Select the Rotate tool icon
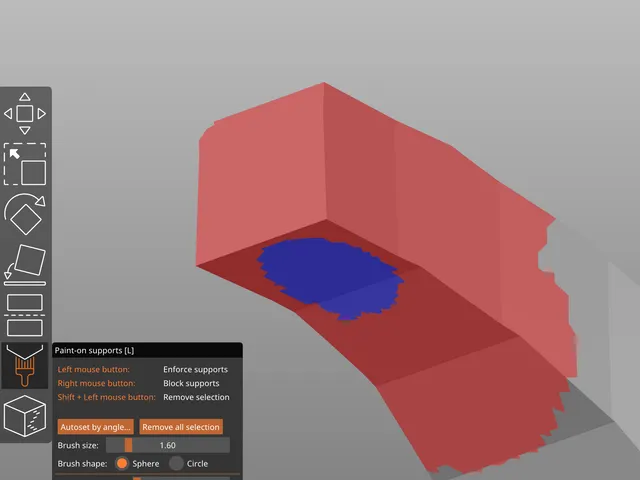 [24, 214]
